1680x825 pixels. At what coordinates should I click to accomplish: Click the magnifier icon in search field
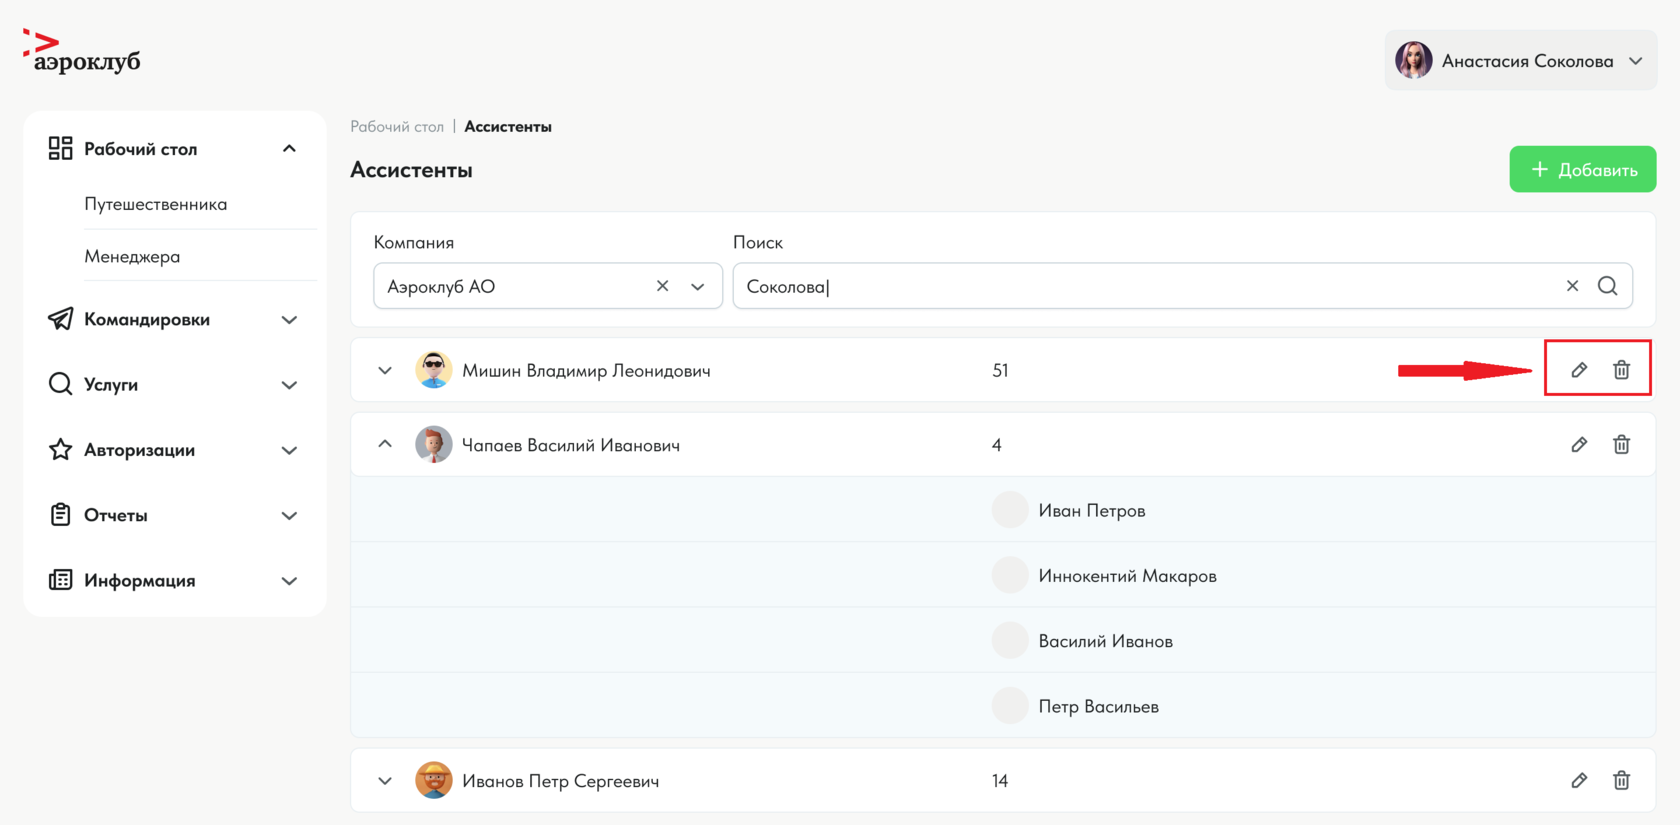[1607, 286]
